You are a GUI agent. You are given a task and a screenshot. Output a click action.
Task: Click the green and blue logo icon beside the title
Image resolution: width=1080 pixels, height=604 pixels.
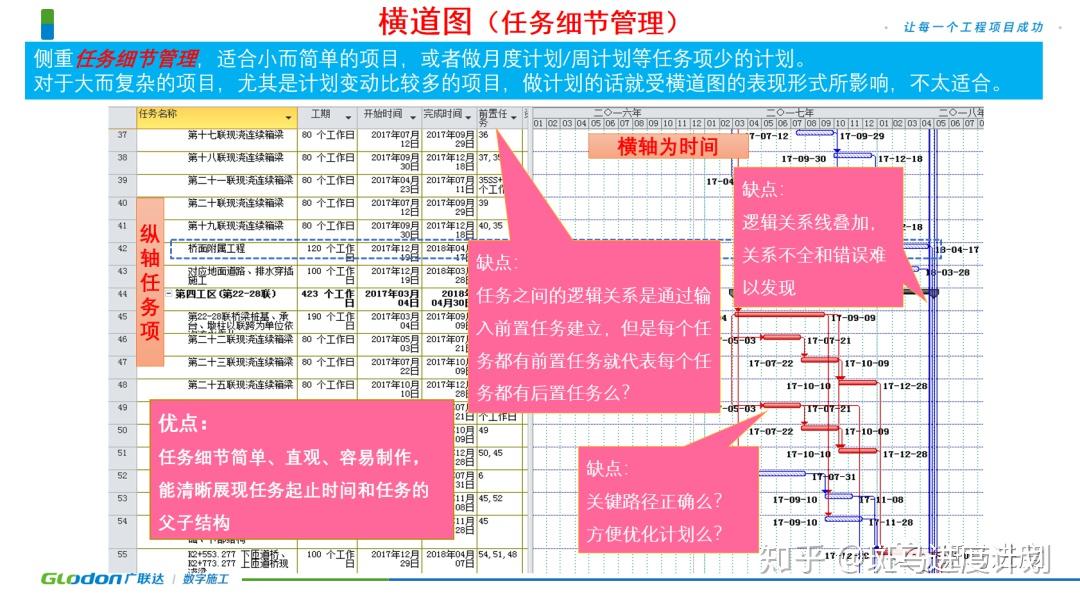pos(47,23)
